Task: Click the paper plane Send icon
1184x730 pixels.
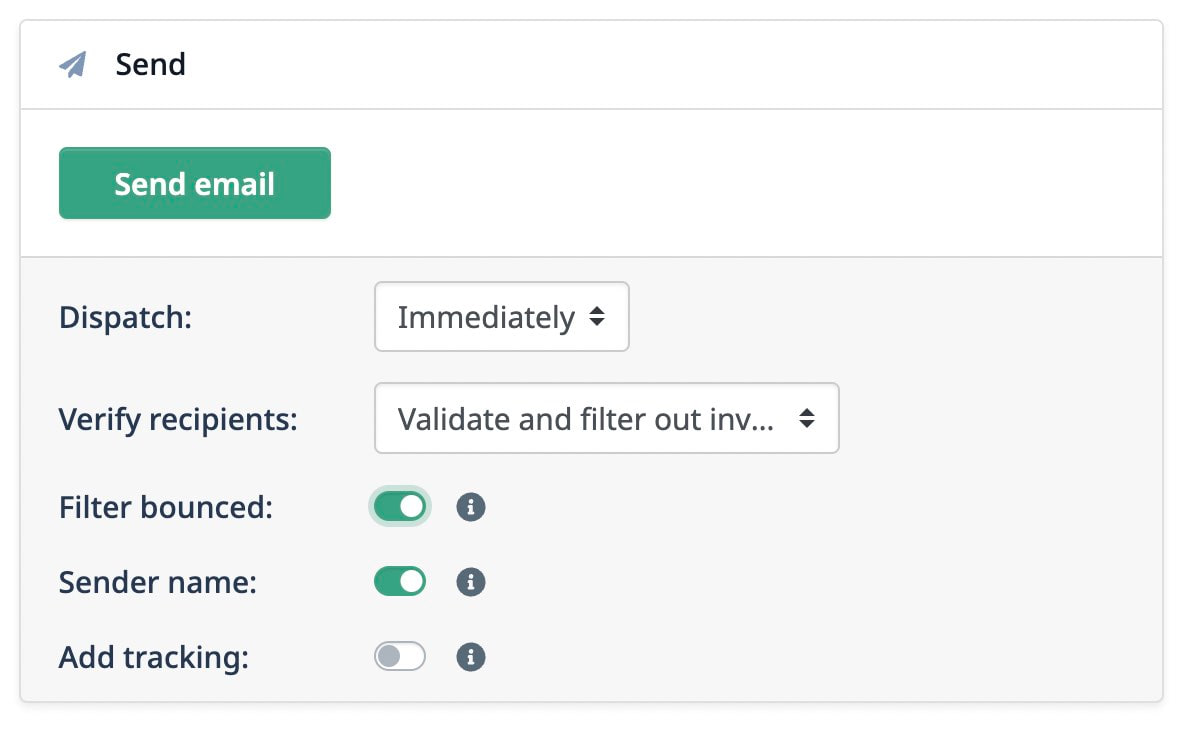Action: coord(73,63)
